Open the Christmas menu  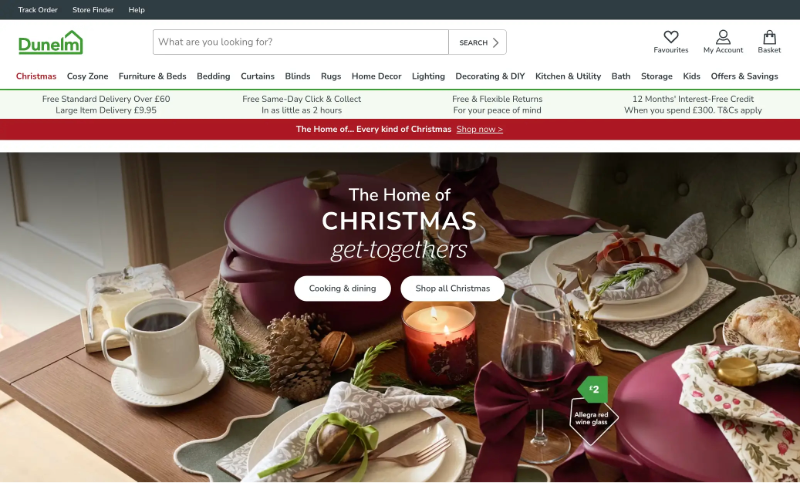36,76
